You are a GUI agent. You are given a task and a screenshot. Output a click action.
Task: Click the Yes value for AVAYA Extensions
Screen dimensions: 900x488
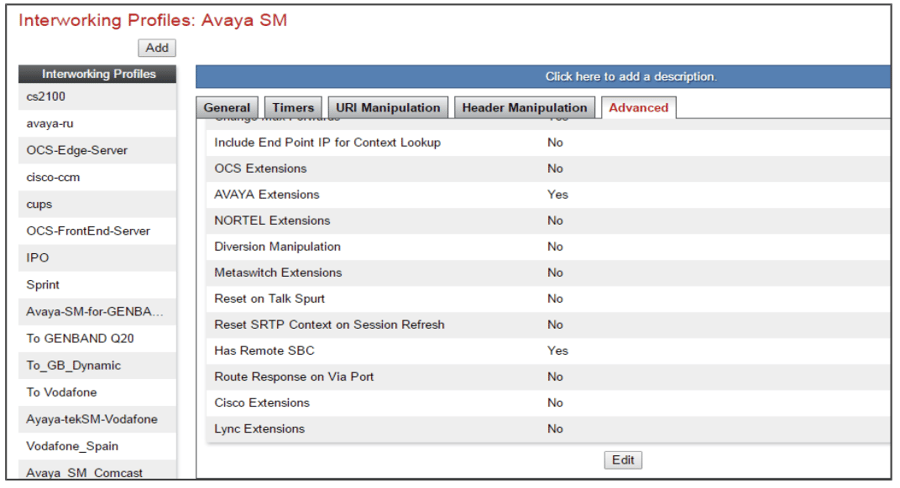click(557, 195)
